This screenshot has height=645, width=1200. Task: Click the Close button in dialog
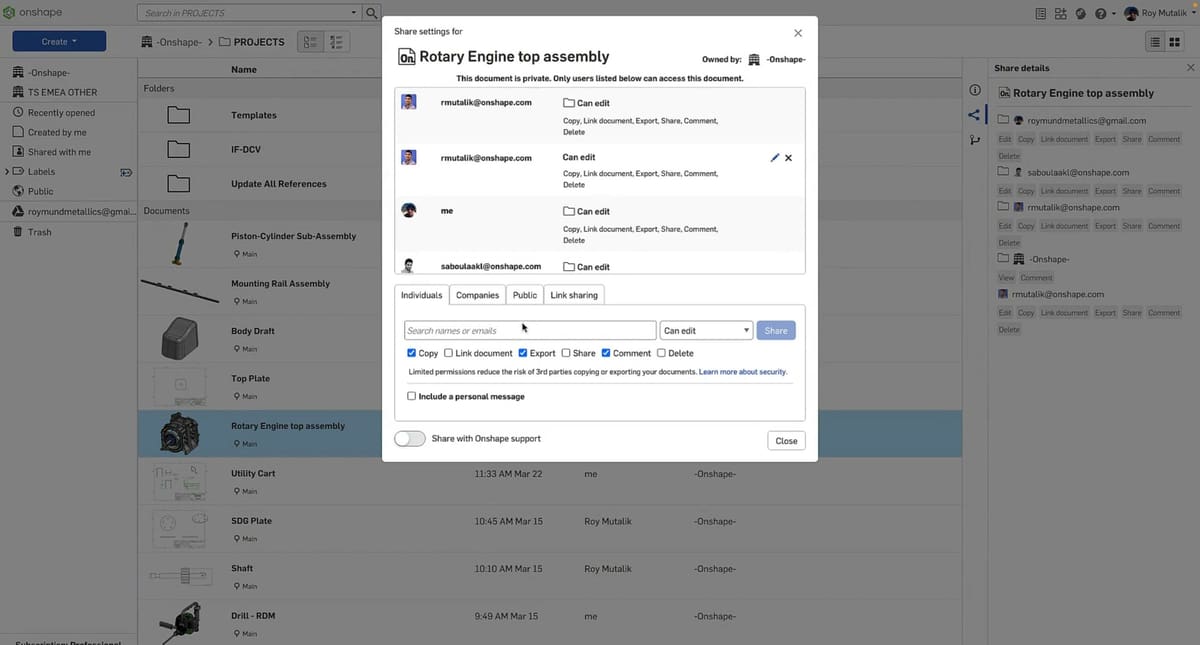[x=786, y=440]
